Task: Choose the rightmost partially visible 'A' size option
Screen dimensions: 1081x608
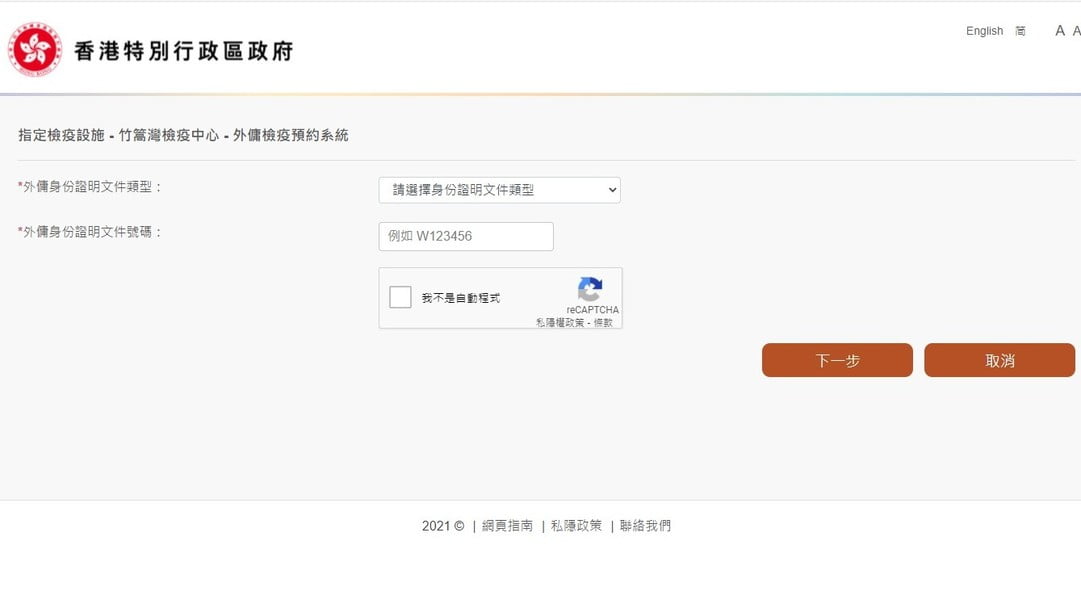Action: [x=1076, y=31]
